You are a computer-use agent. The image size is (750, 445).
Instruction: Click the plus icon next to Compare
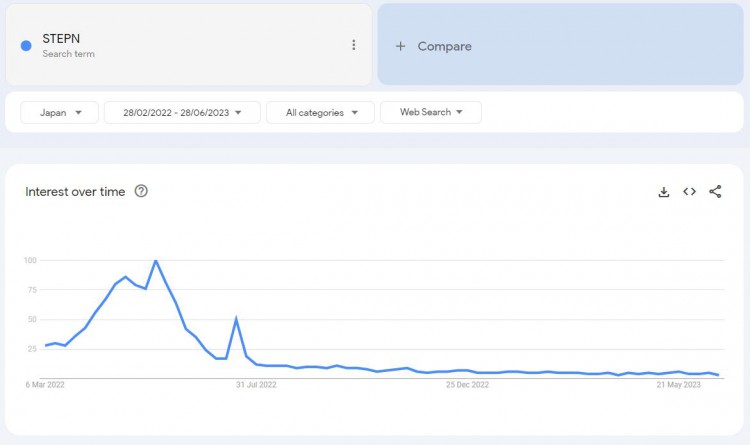tap(400, 46)
